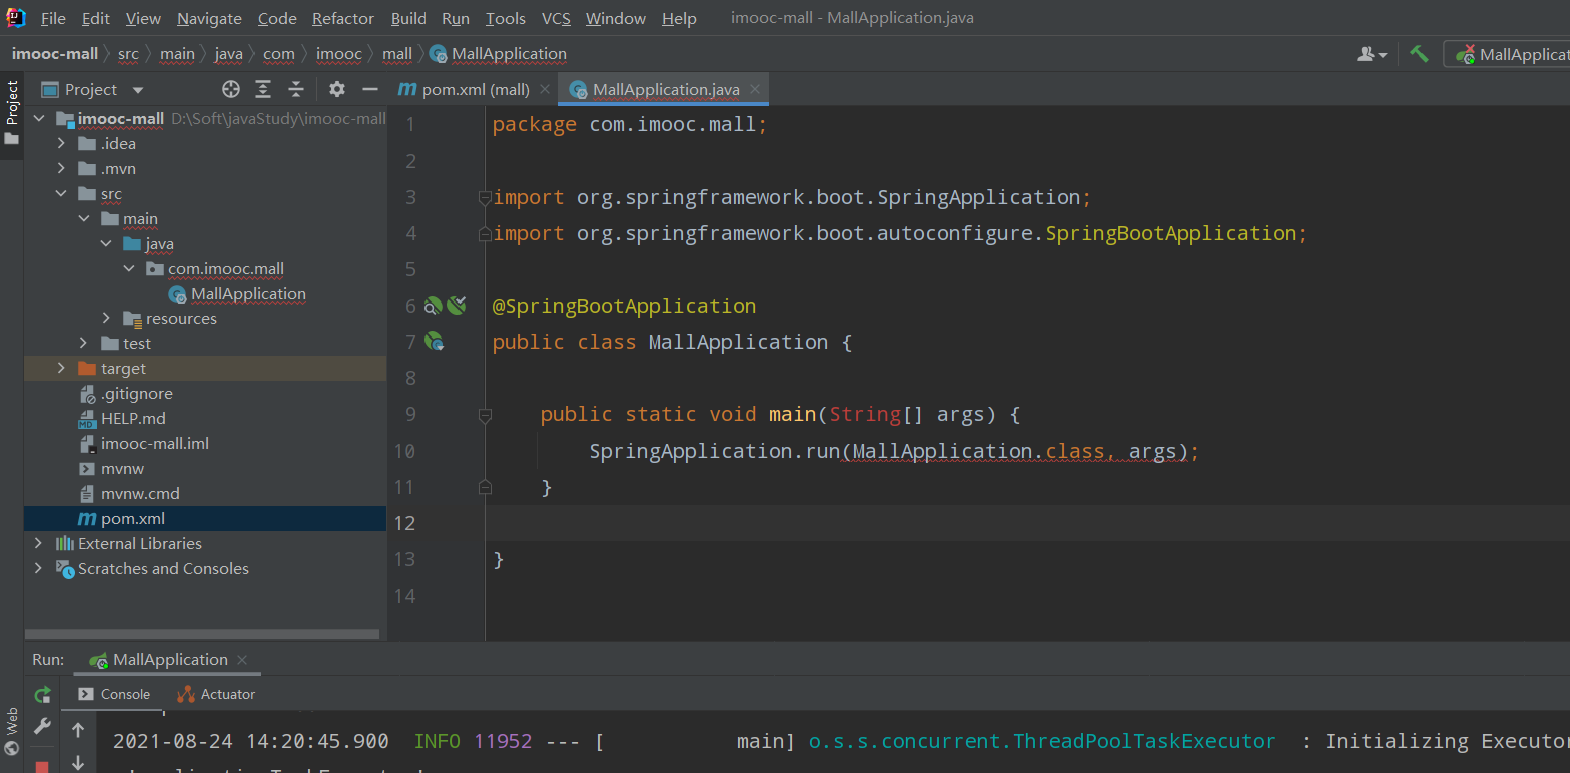Image resolution: width=1570 pixels, height=773 pixels.
Task: Click MallApplication breadcrumb in navigation bar
Action: point(499,54)
